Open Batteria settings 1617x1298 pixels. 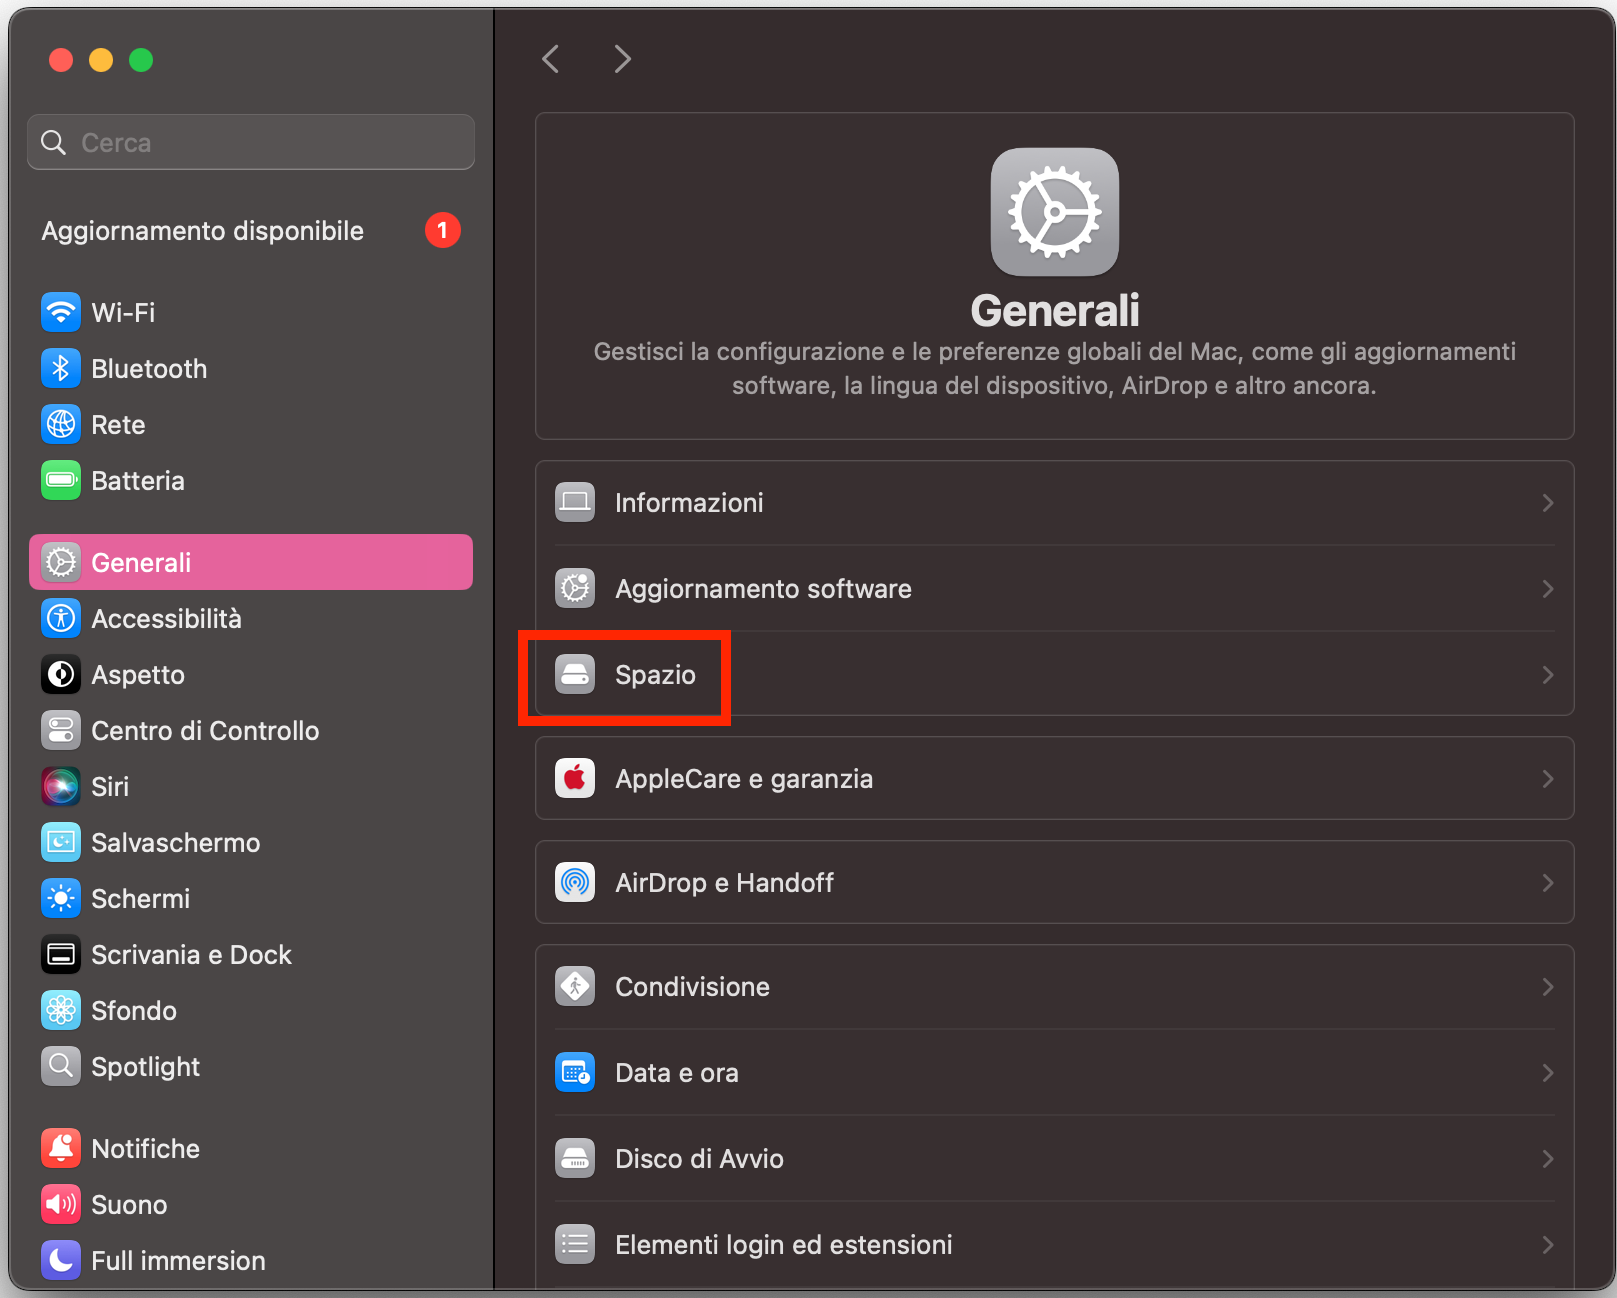pos(60,480)
